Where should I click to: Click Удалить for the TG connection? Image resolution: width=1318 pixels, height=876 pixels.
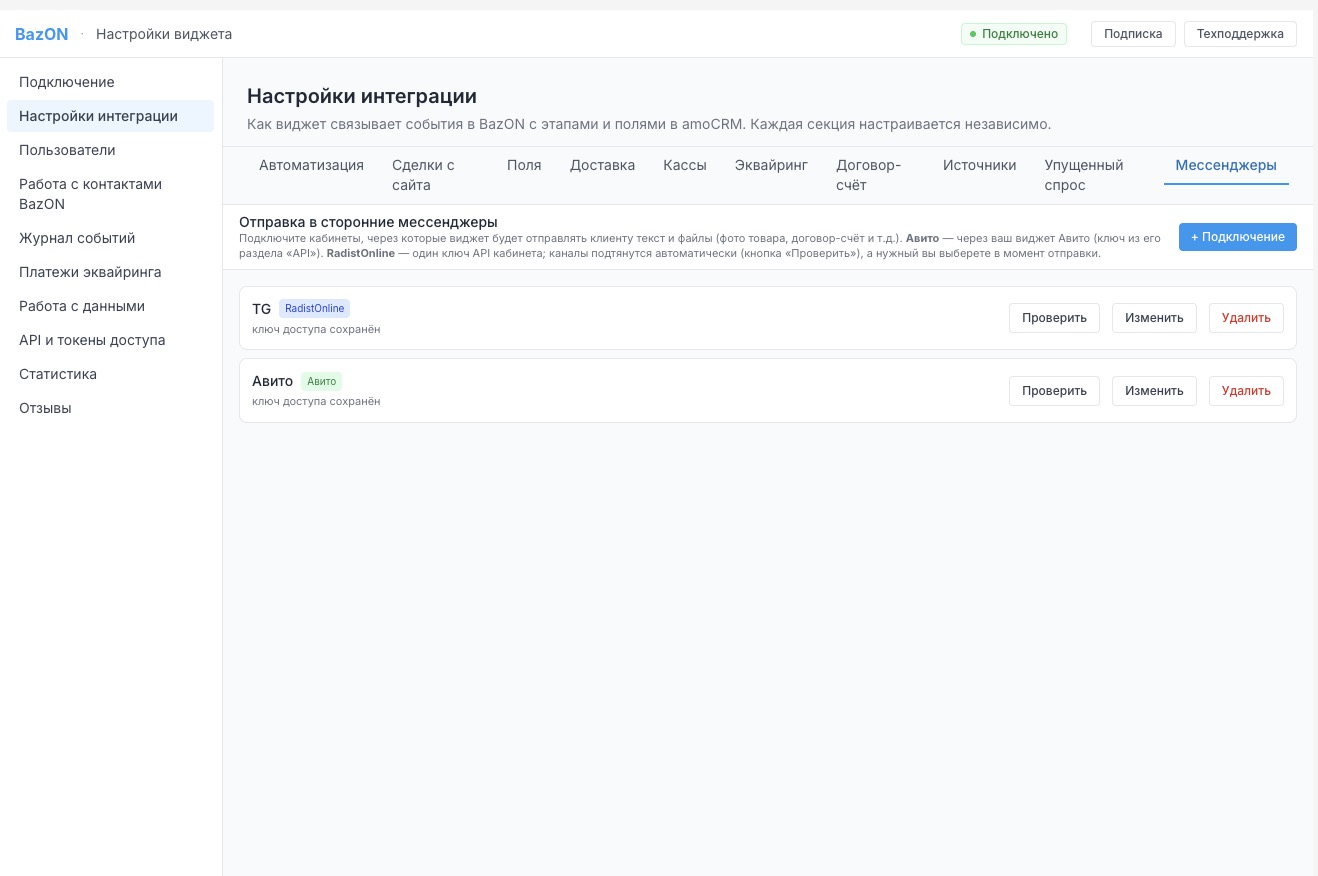tap(1246, 318)
